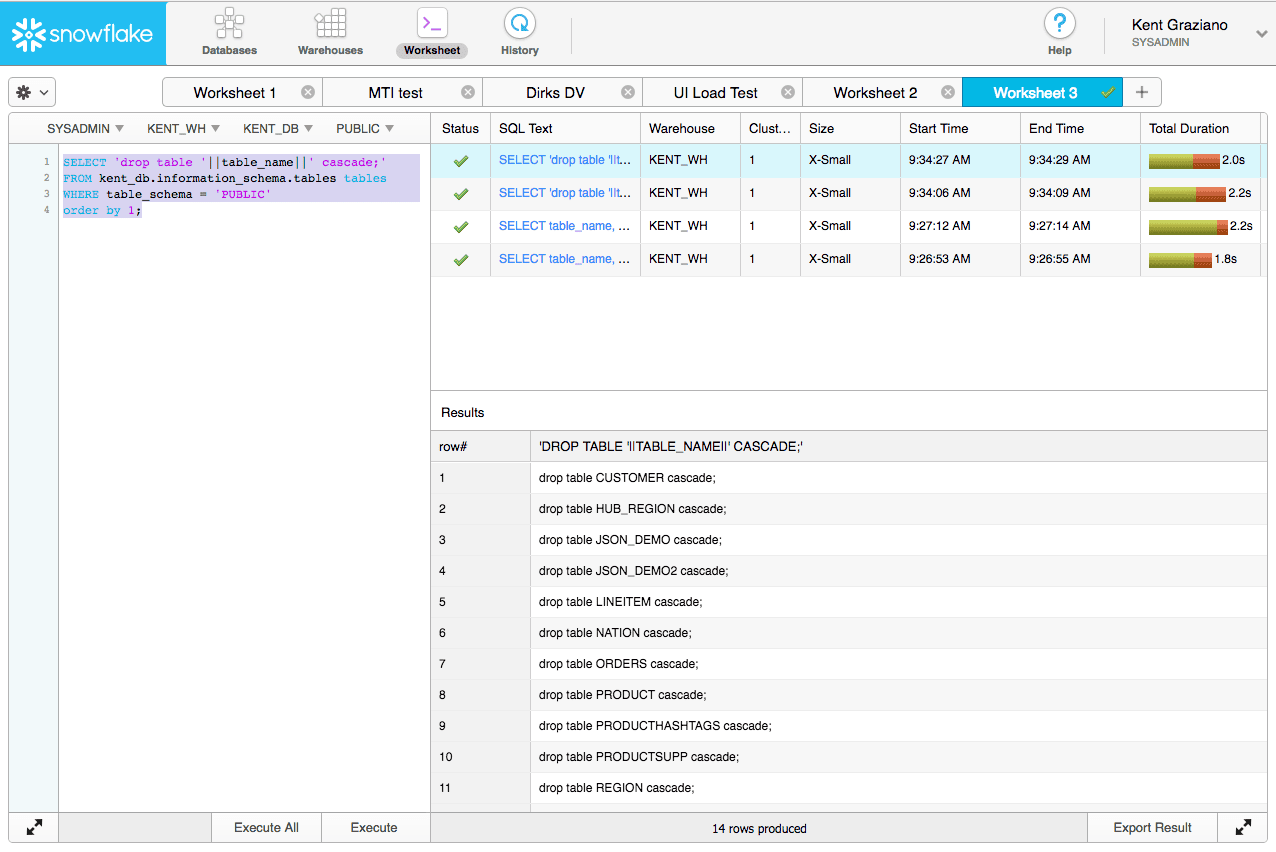
Task: Open the first SELECT 'drop table query link
Action: click(564, 160)
